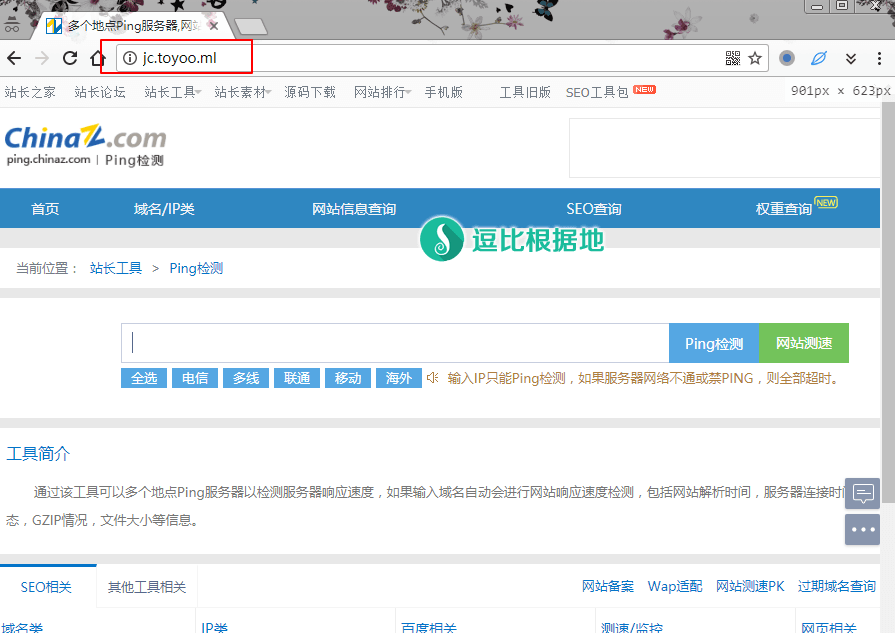Bookmark this page with the star icon
895x633 pixels.
pyautogui.click(x=755, y=58)
